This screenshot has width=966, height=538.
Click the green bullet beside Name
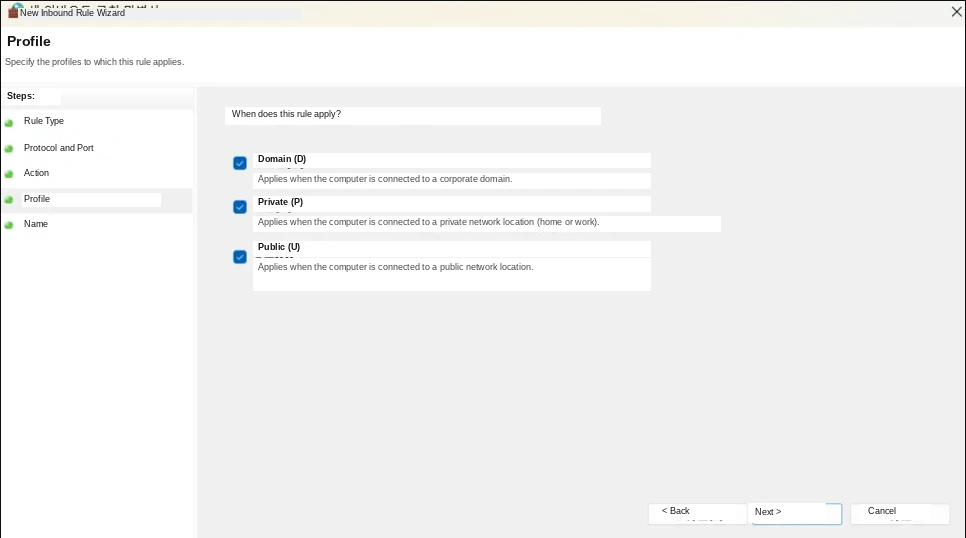(9, 225)
